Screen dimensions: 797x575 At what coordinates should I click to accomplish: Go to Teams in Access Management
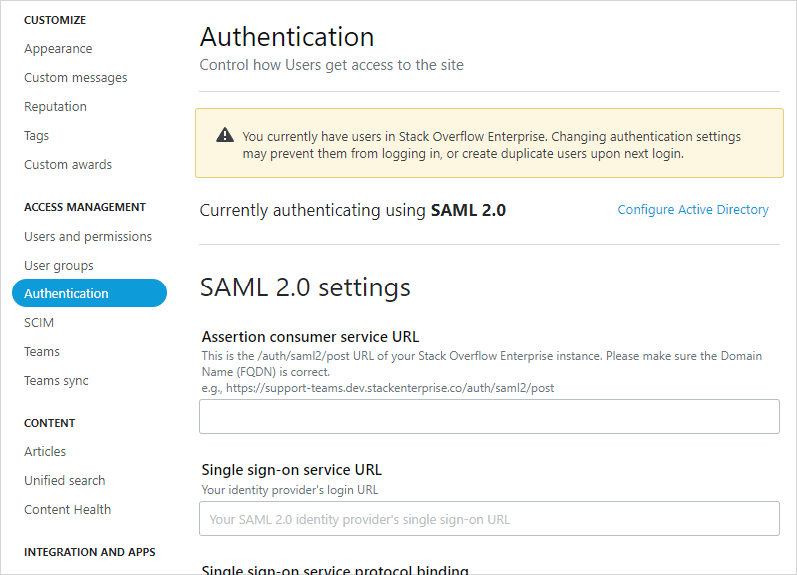pos(42,352)
